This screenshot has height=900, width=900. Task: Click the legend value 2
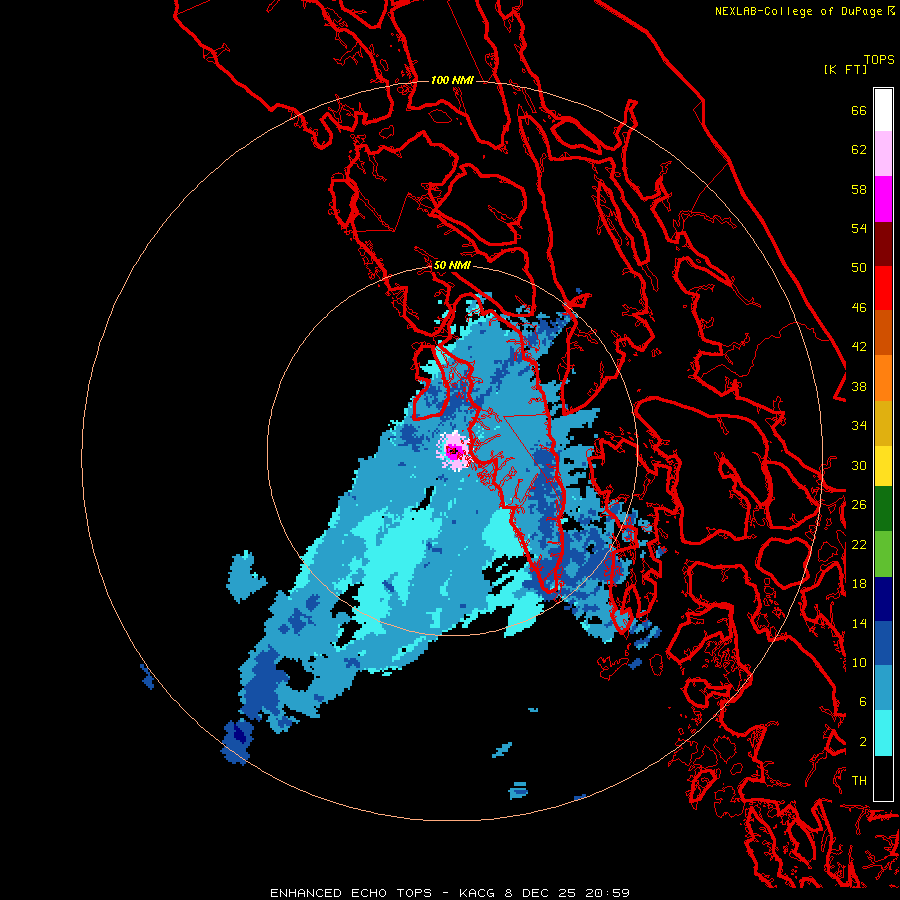pos(862,742)
